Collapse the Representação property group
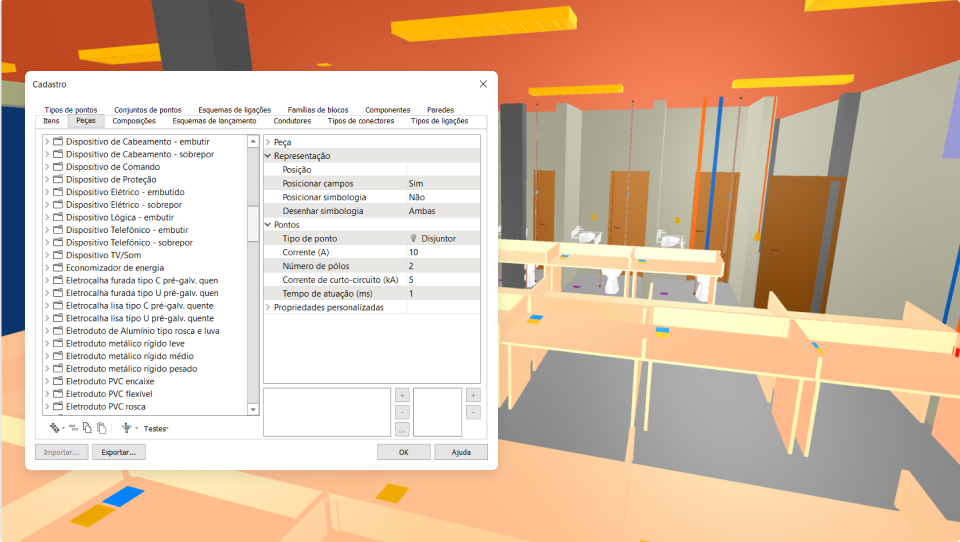 point(268,156)
